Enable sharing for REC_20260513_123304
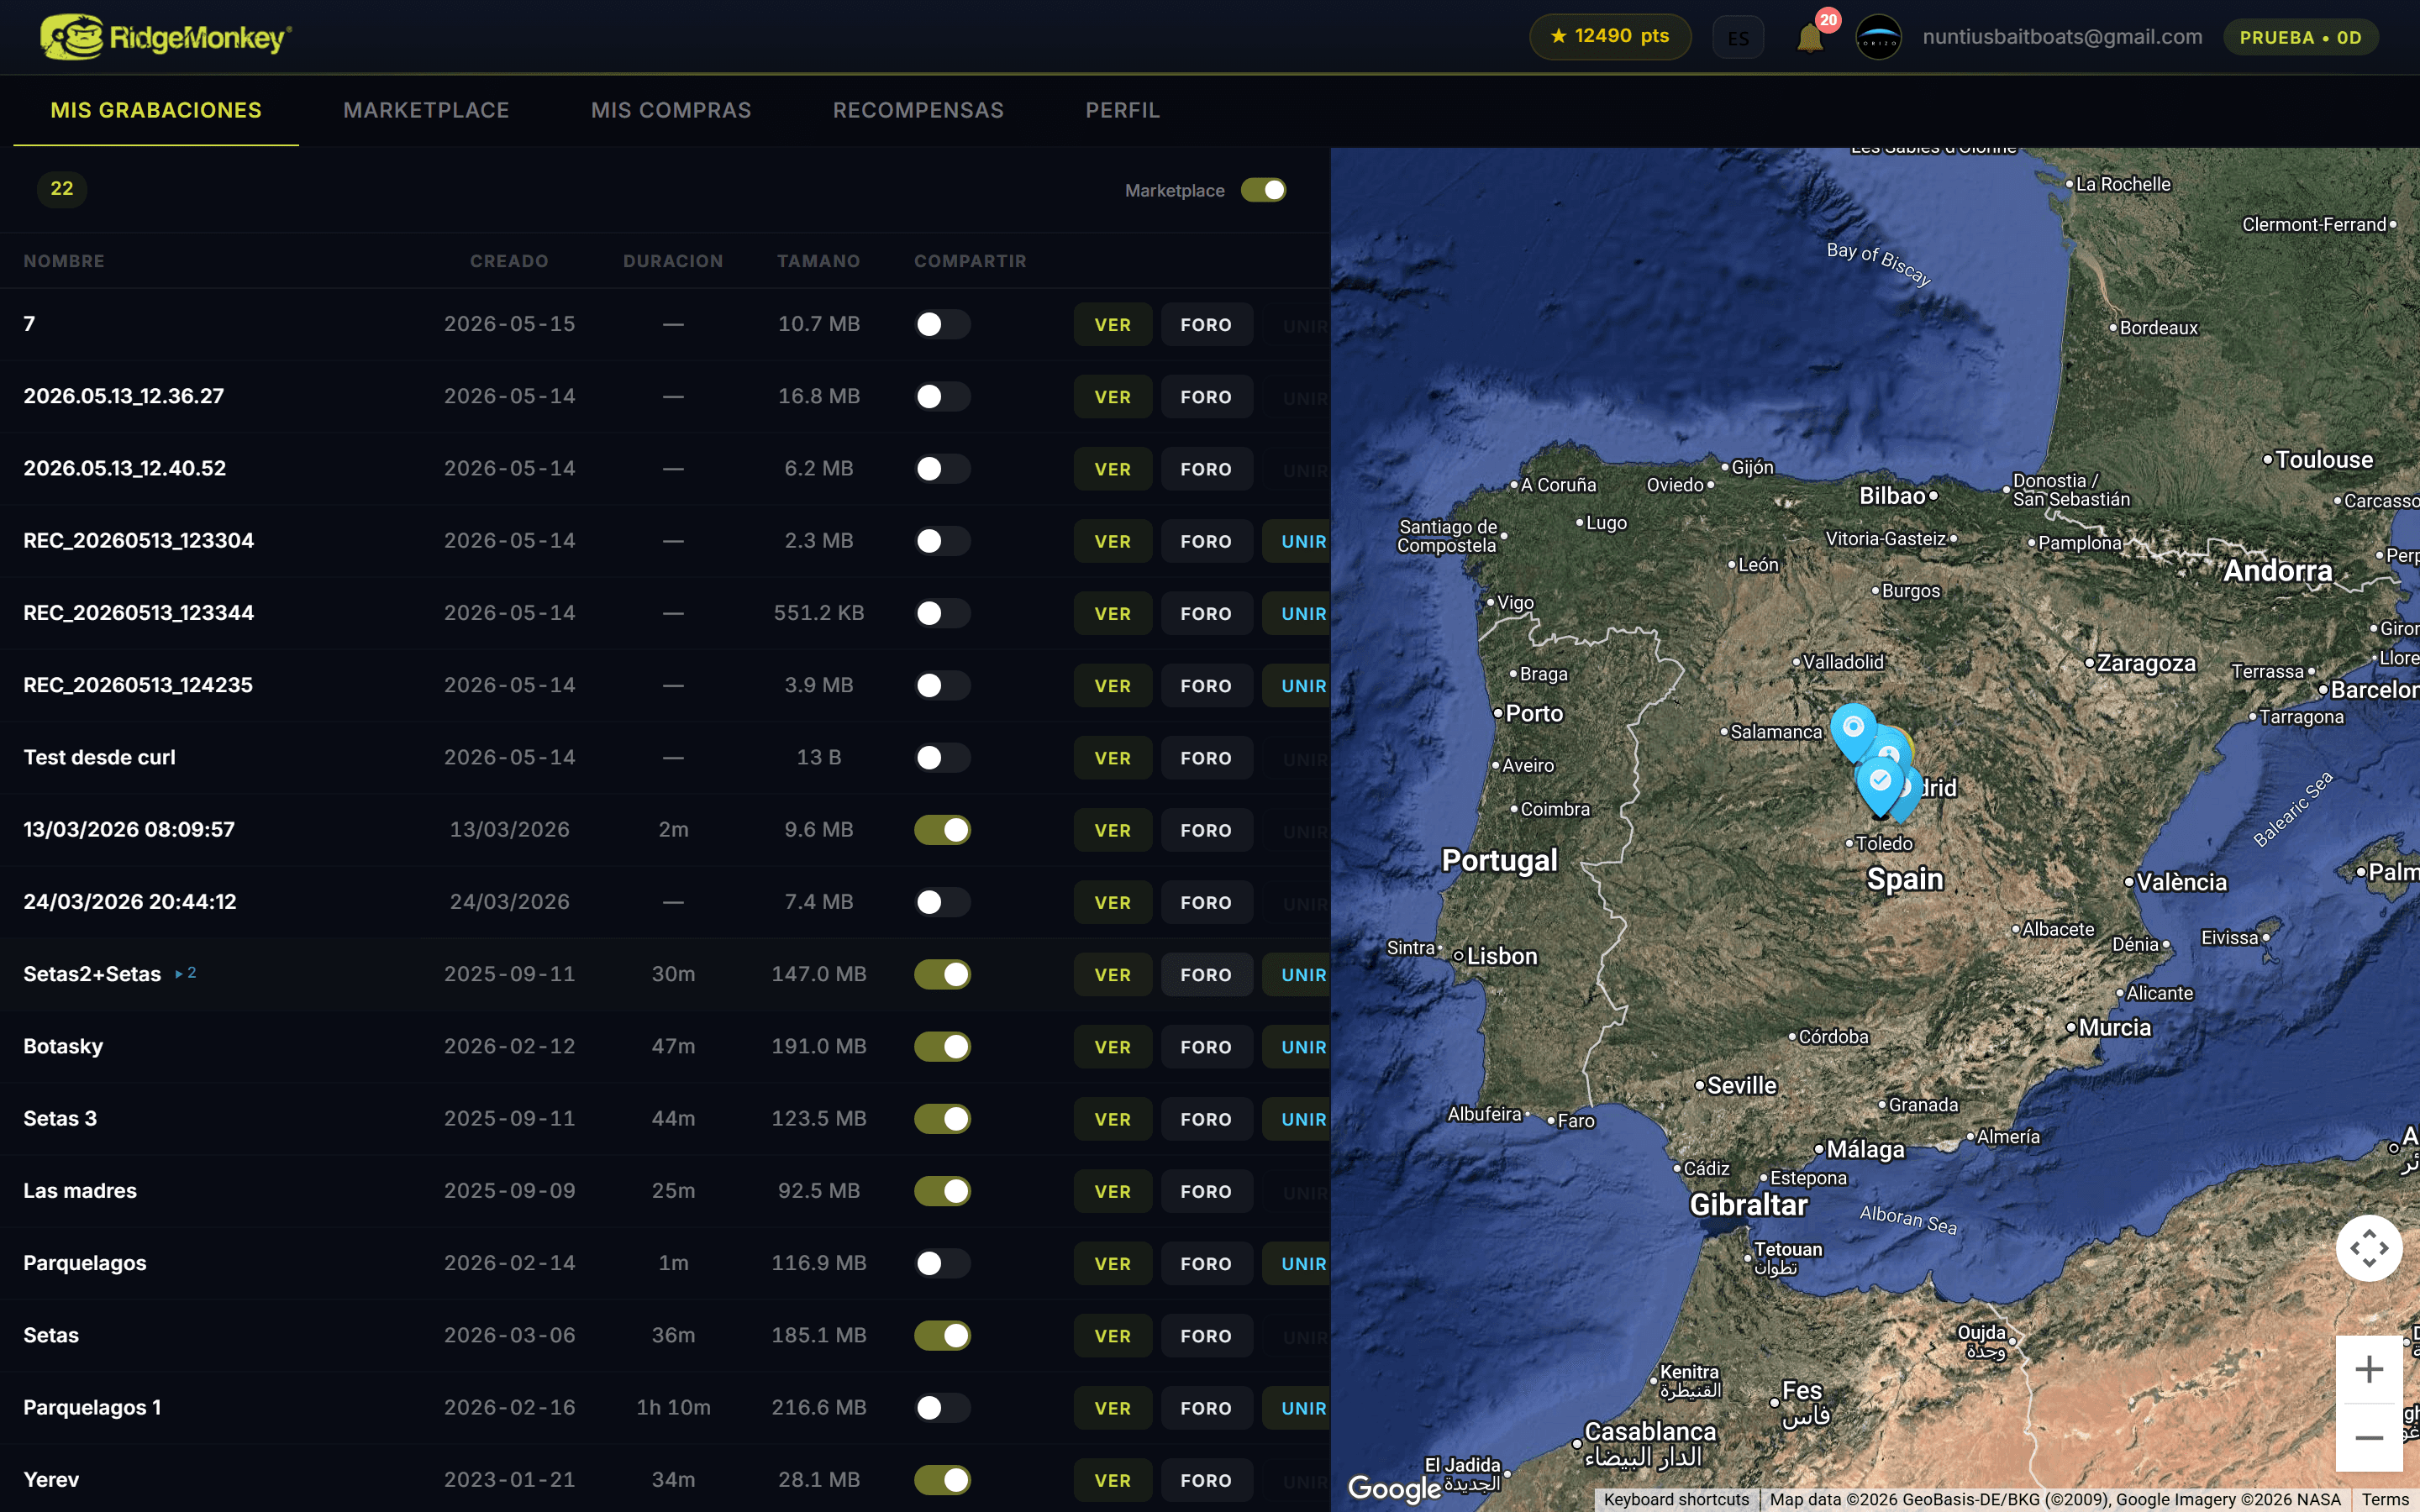Viewport: 2420px width, 1512px height. click(x=942, y=541)
